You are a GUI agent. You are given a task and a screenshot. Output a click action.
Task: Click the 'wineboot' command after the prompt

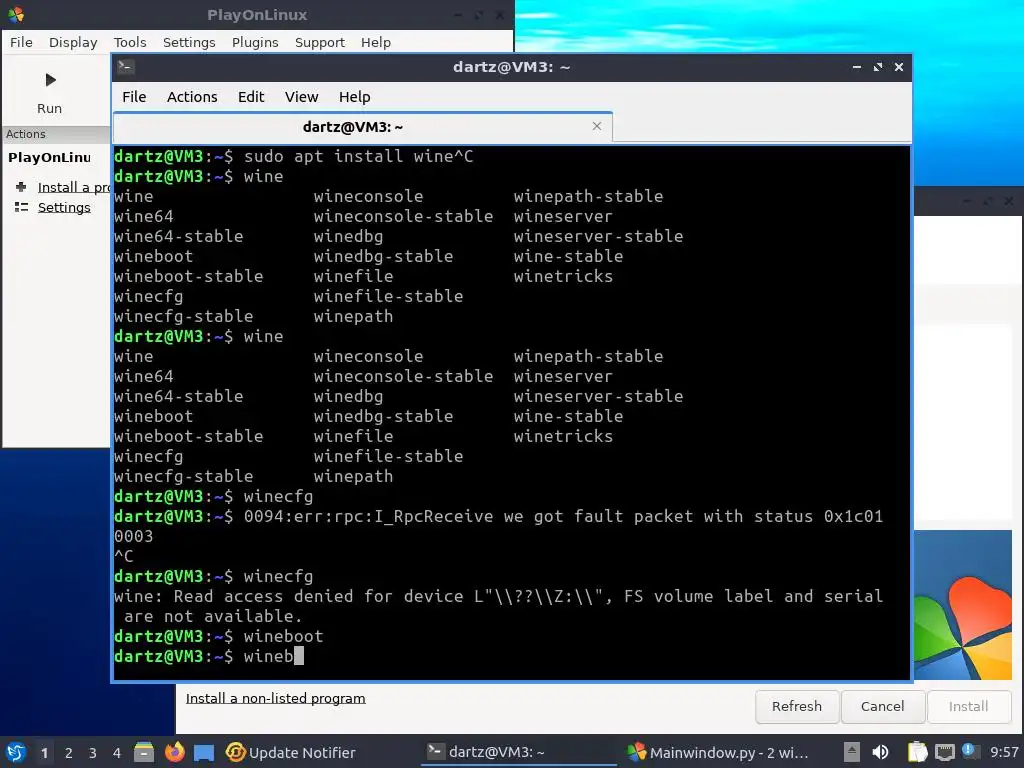(x=283, y=636)
